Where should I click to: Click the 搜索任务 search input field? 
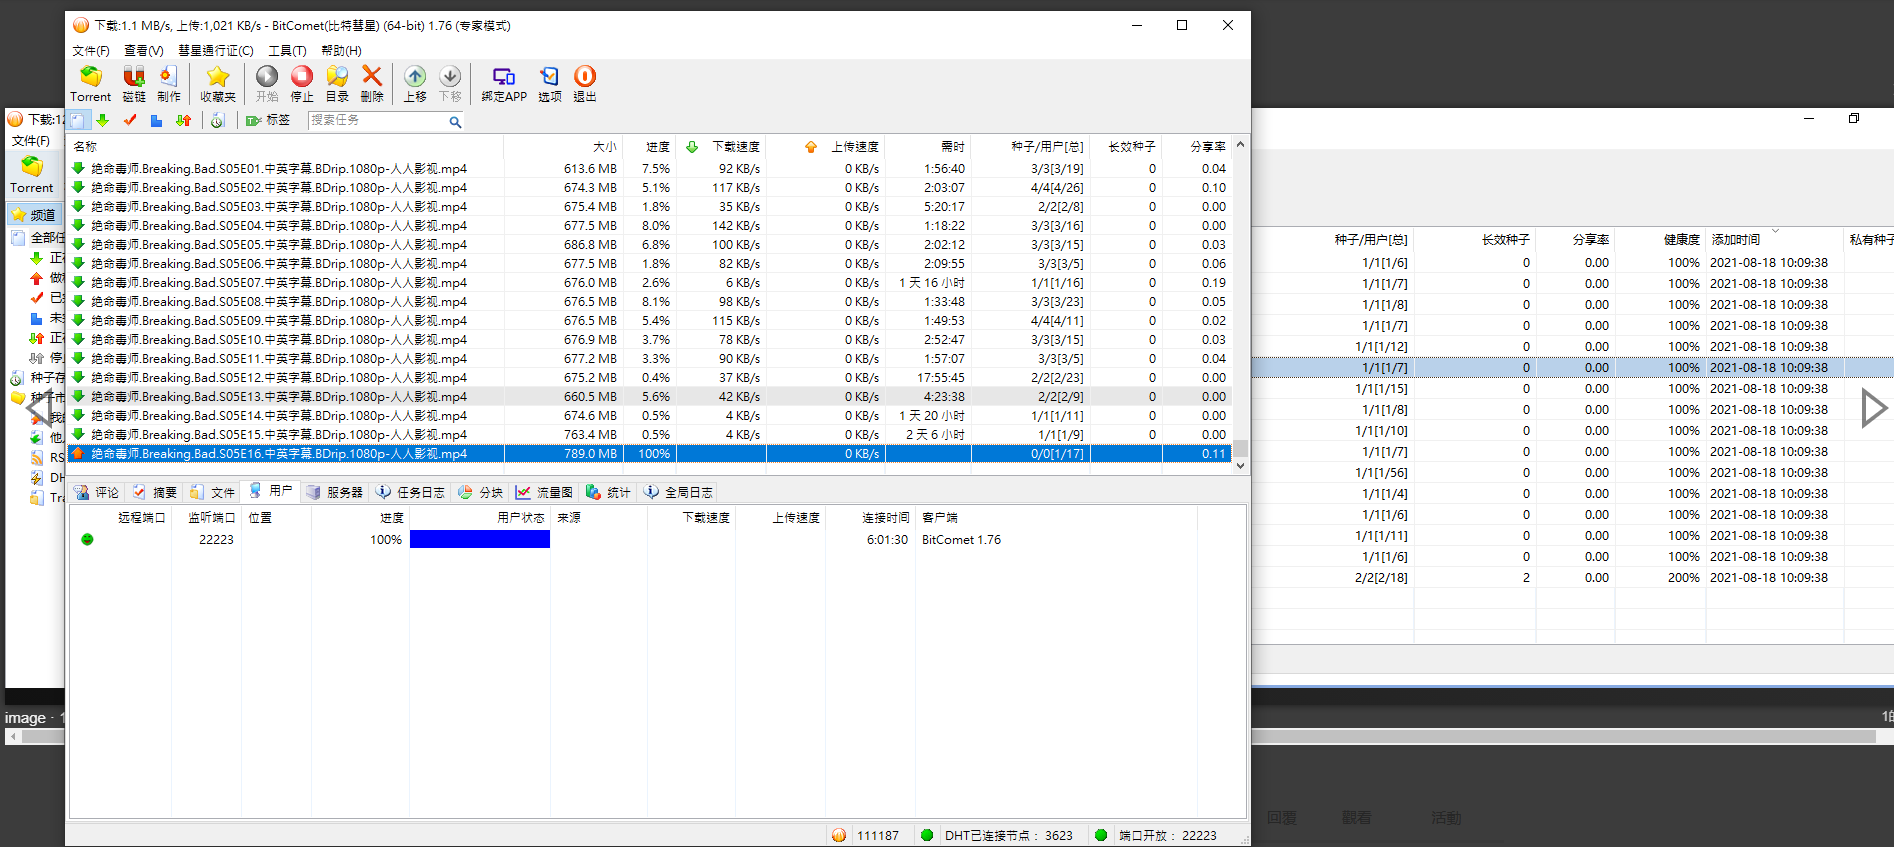[378, 121]
